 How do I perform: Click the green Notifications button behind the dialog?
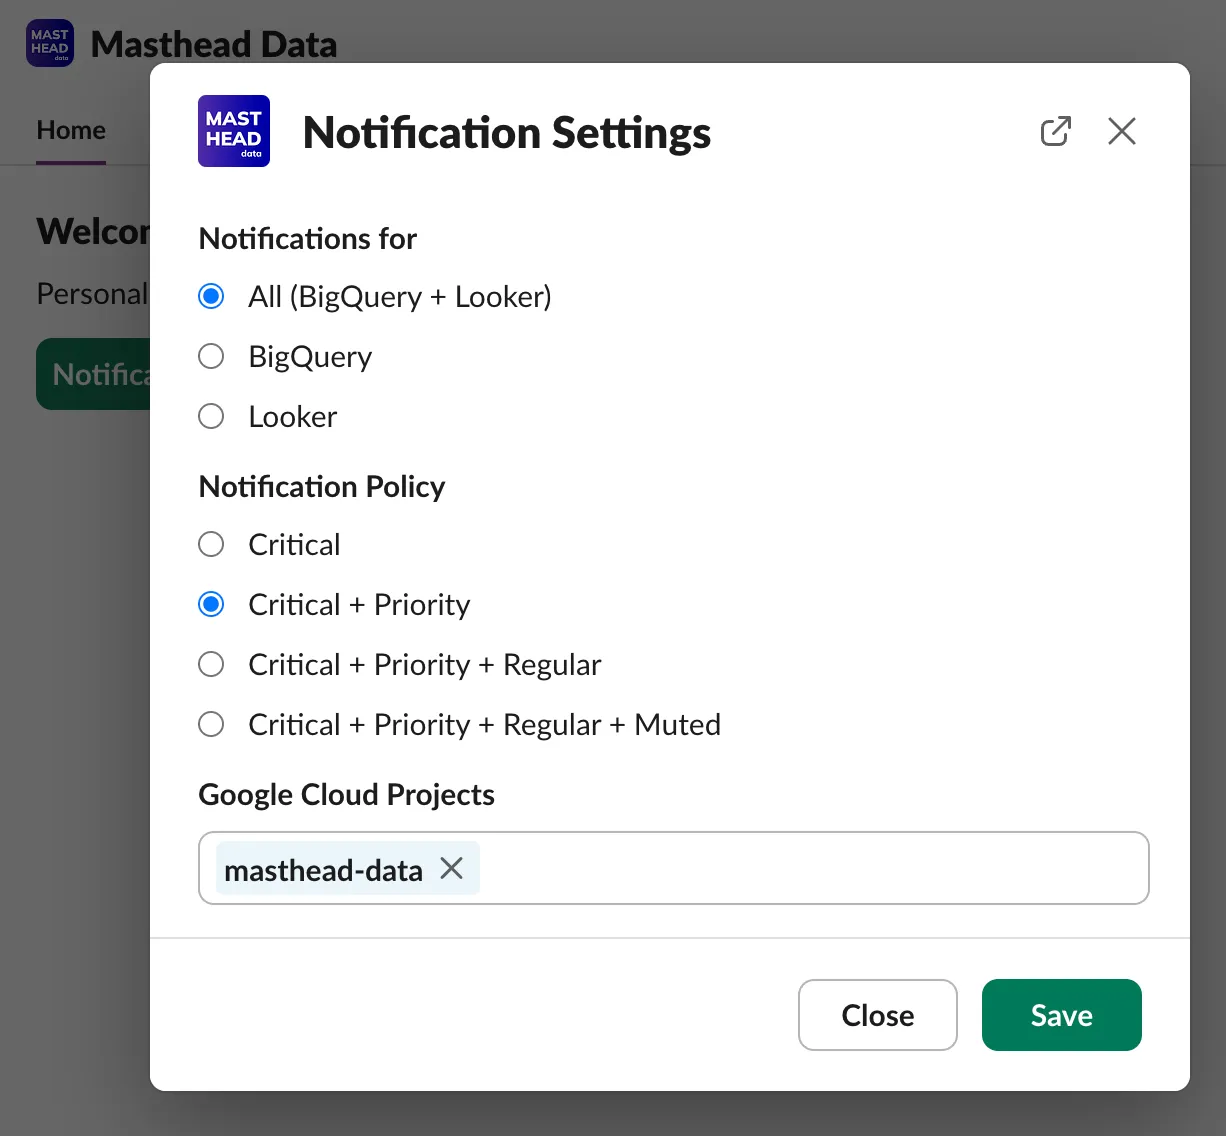pyautogui.click(x=94, y=374)
